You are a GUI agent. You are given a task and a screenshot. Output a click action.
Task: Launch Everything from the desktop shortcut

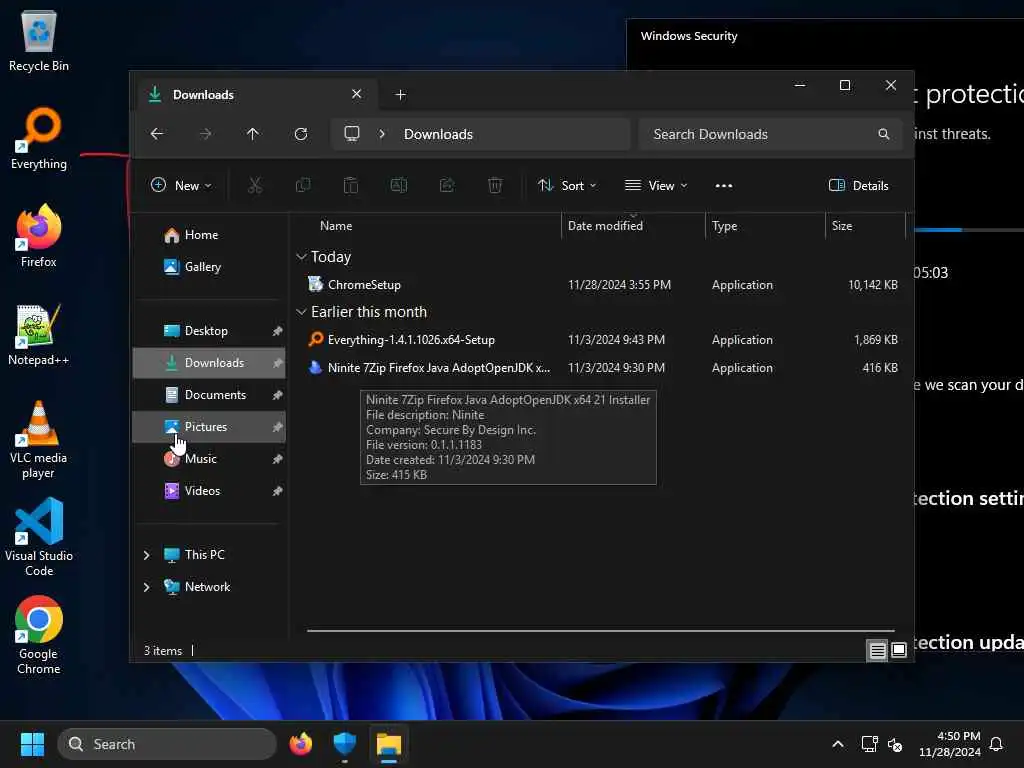[39, 138]
